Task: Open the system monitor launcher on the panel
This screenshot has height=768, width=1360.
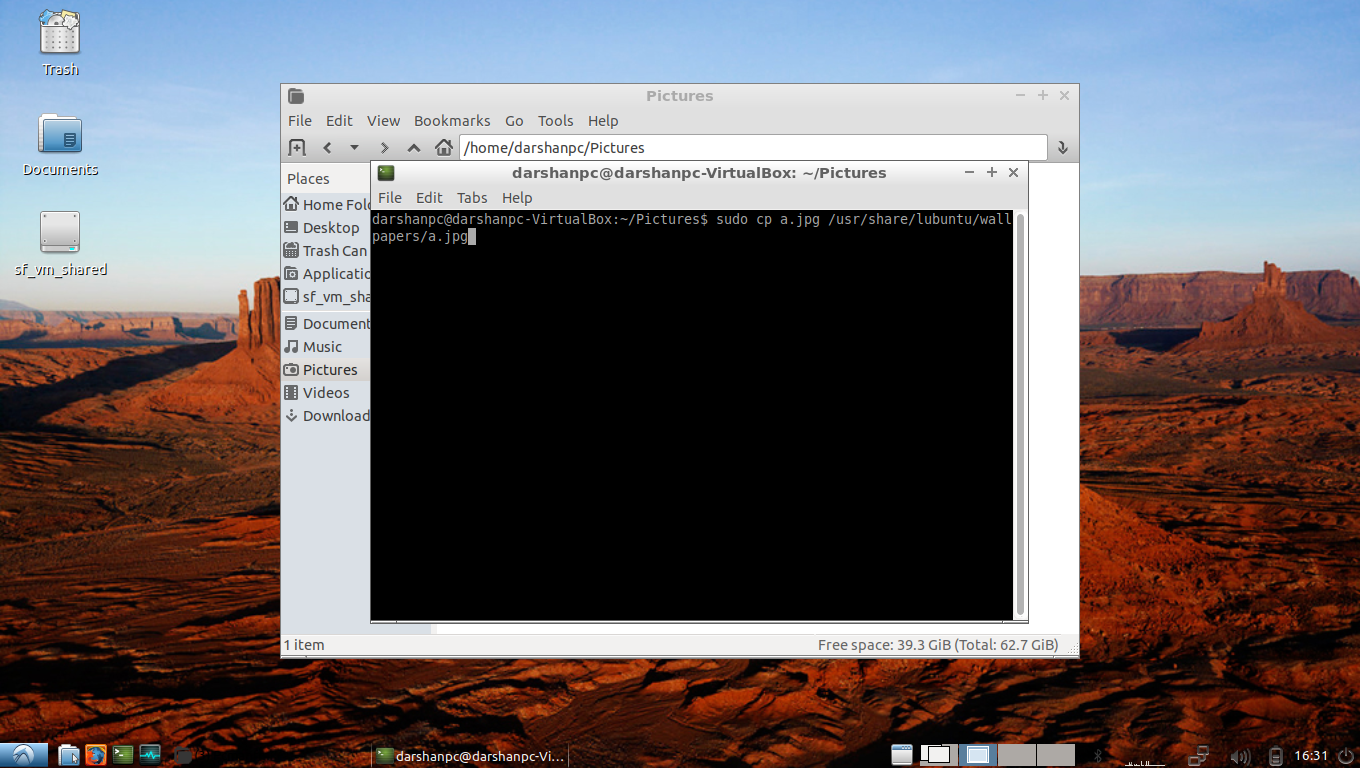Action: pyautogui.click(x=150, y=755)
